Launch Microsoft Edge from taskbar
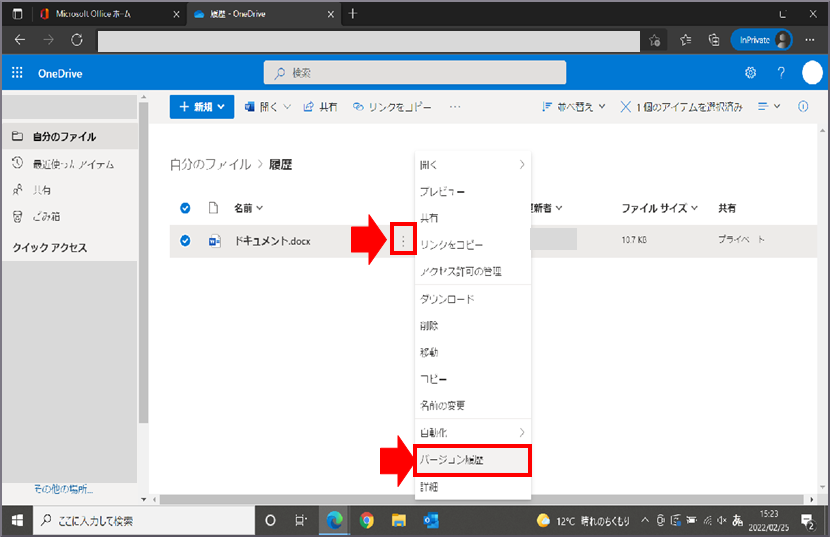Image resolution: width=830 pixels, height=537 pixels. pos(335,521)
